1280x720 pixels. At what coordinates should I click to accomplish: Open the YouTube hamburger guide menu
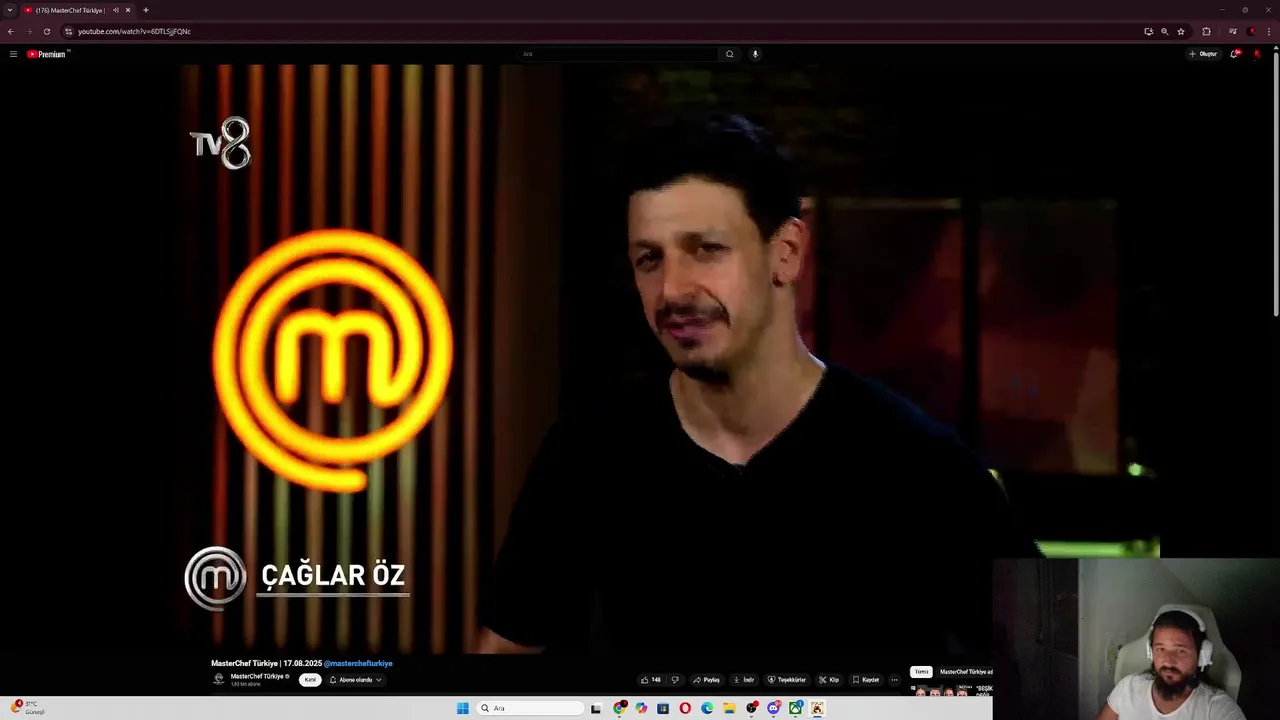tap(13, 54)
